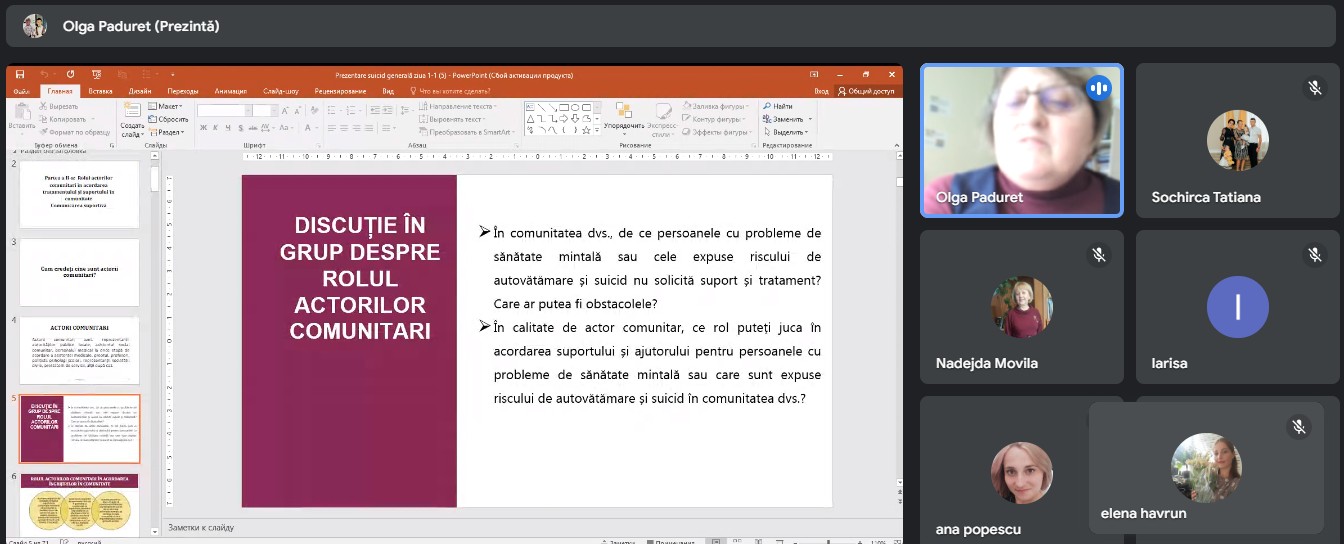This screenshot has width=1344, height=544.
Task: Click the Создать слайд icon
Action: [x=131, y=112]
